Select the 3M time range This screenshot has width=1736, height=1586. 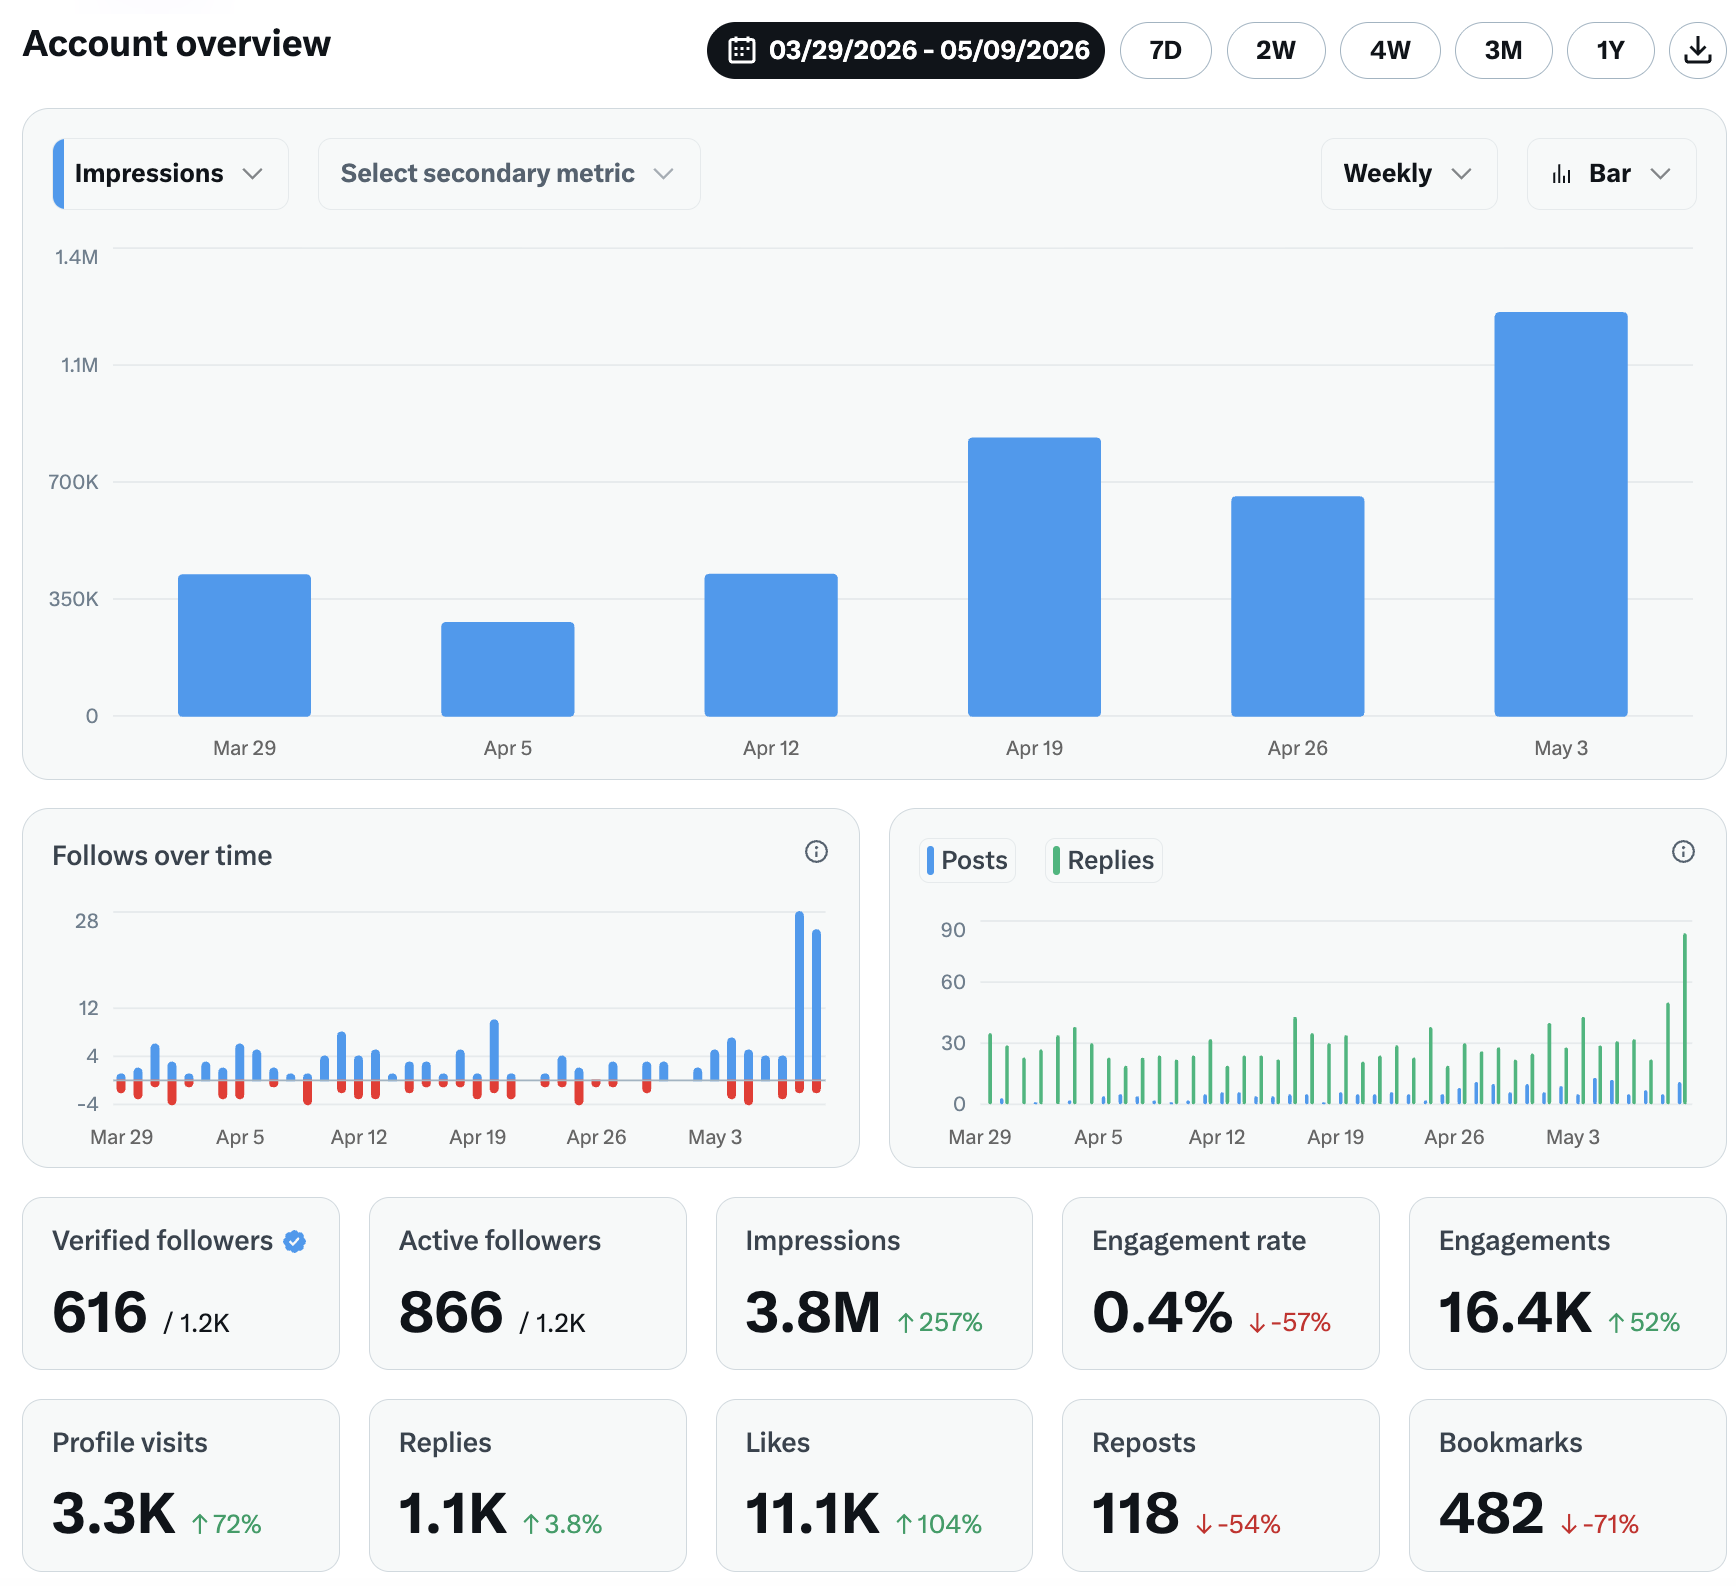(x=1503, y=50)
